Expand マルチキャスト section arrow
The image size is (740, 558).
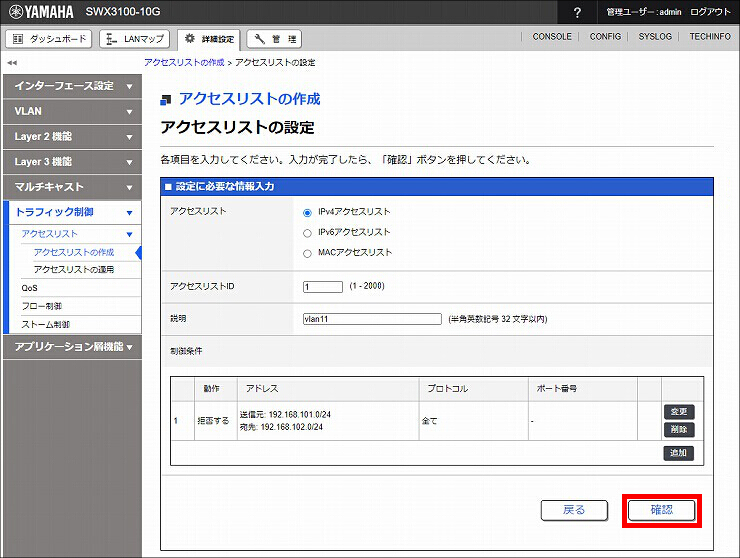click(x=129, y=187)
